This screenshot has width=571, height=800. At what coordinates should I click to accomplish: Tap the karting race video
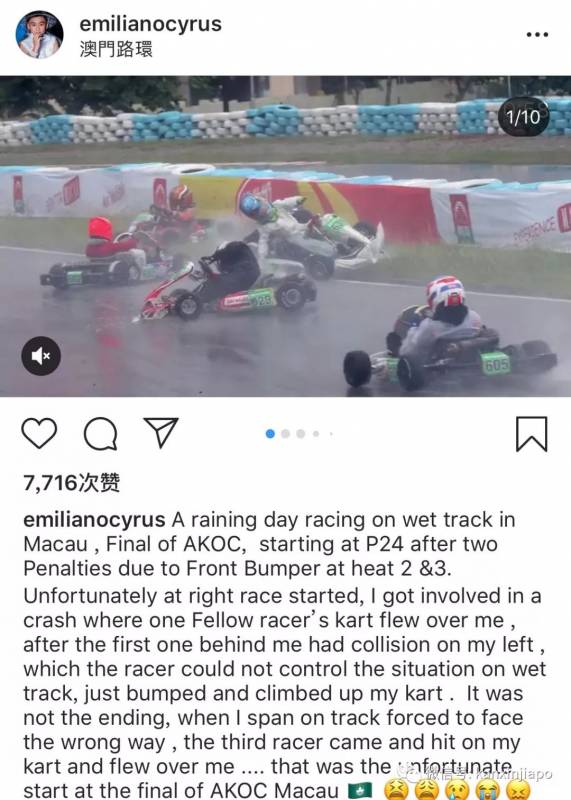click(x=285, y=236)
